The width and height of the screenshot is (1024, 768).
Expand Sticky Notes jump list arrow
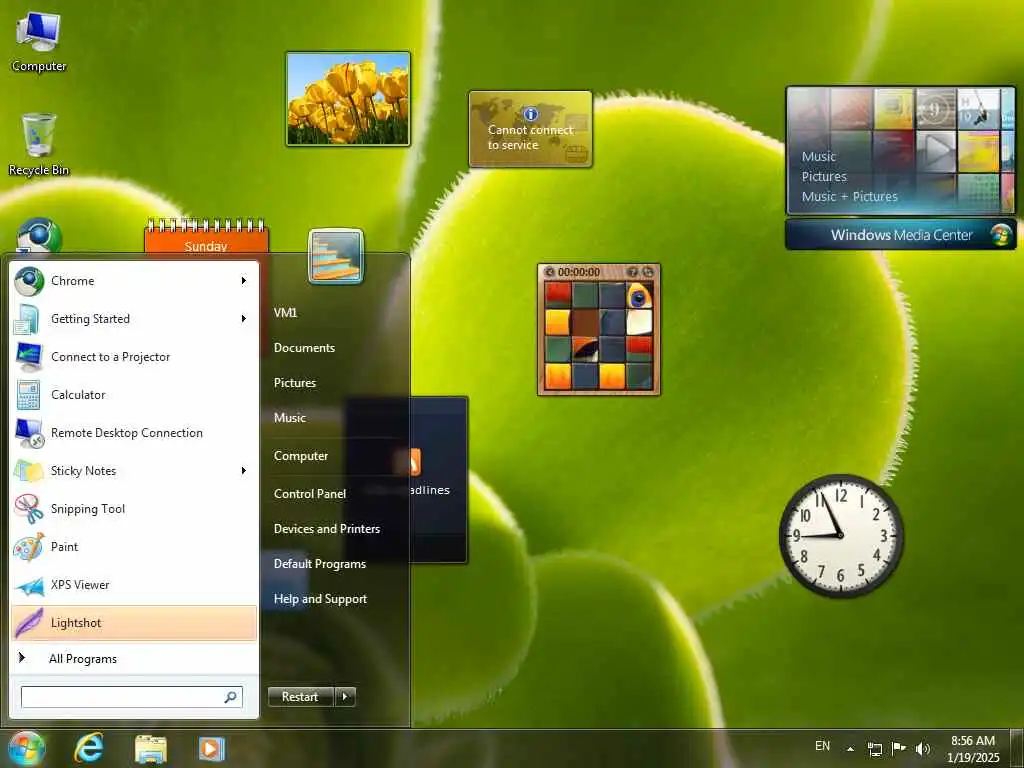(x=244, y=471)
